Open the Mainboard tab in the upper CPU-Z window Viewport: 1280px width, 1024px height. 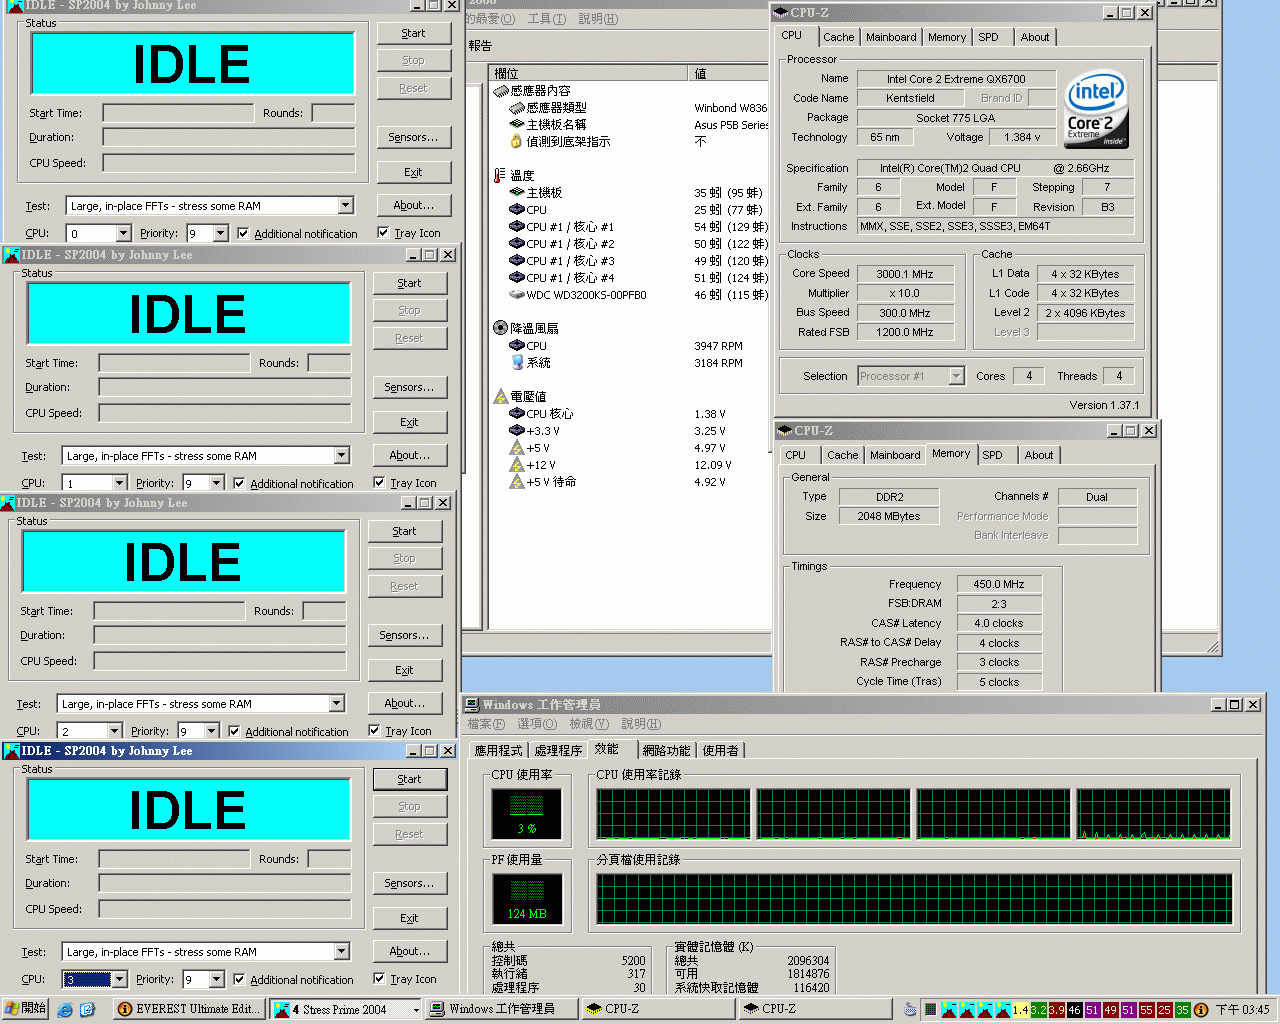pyautogui.click(x=891, y=37)
